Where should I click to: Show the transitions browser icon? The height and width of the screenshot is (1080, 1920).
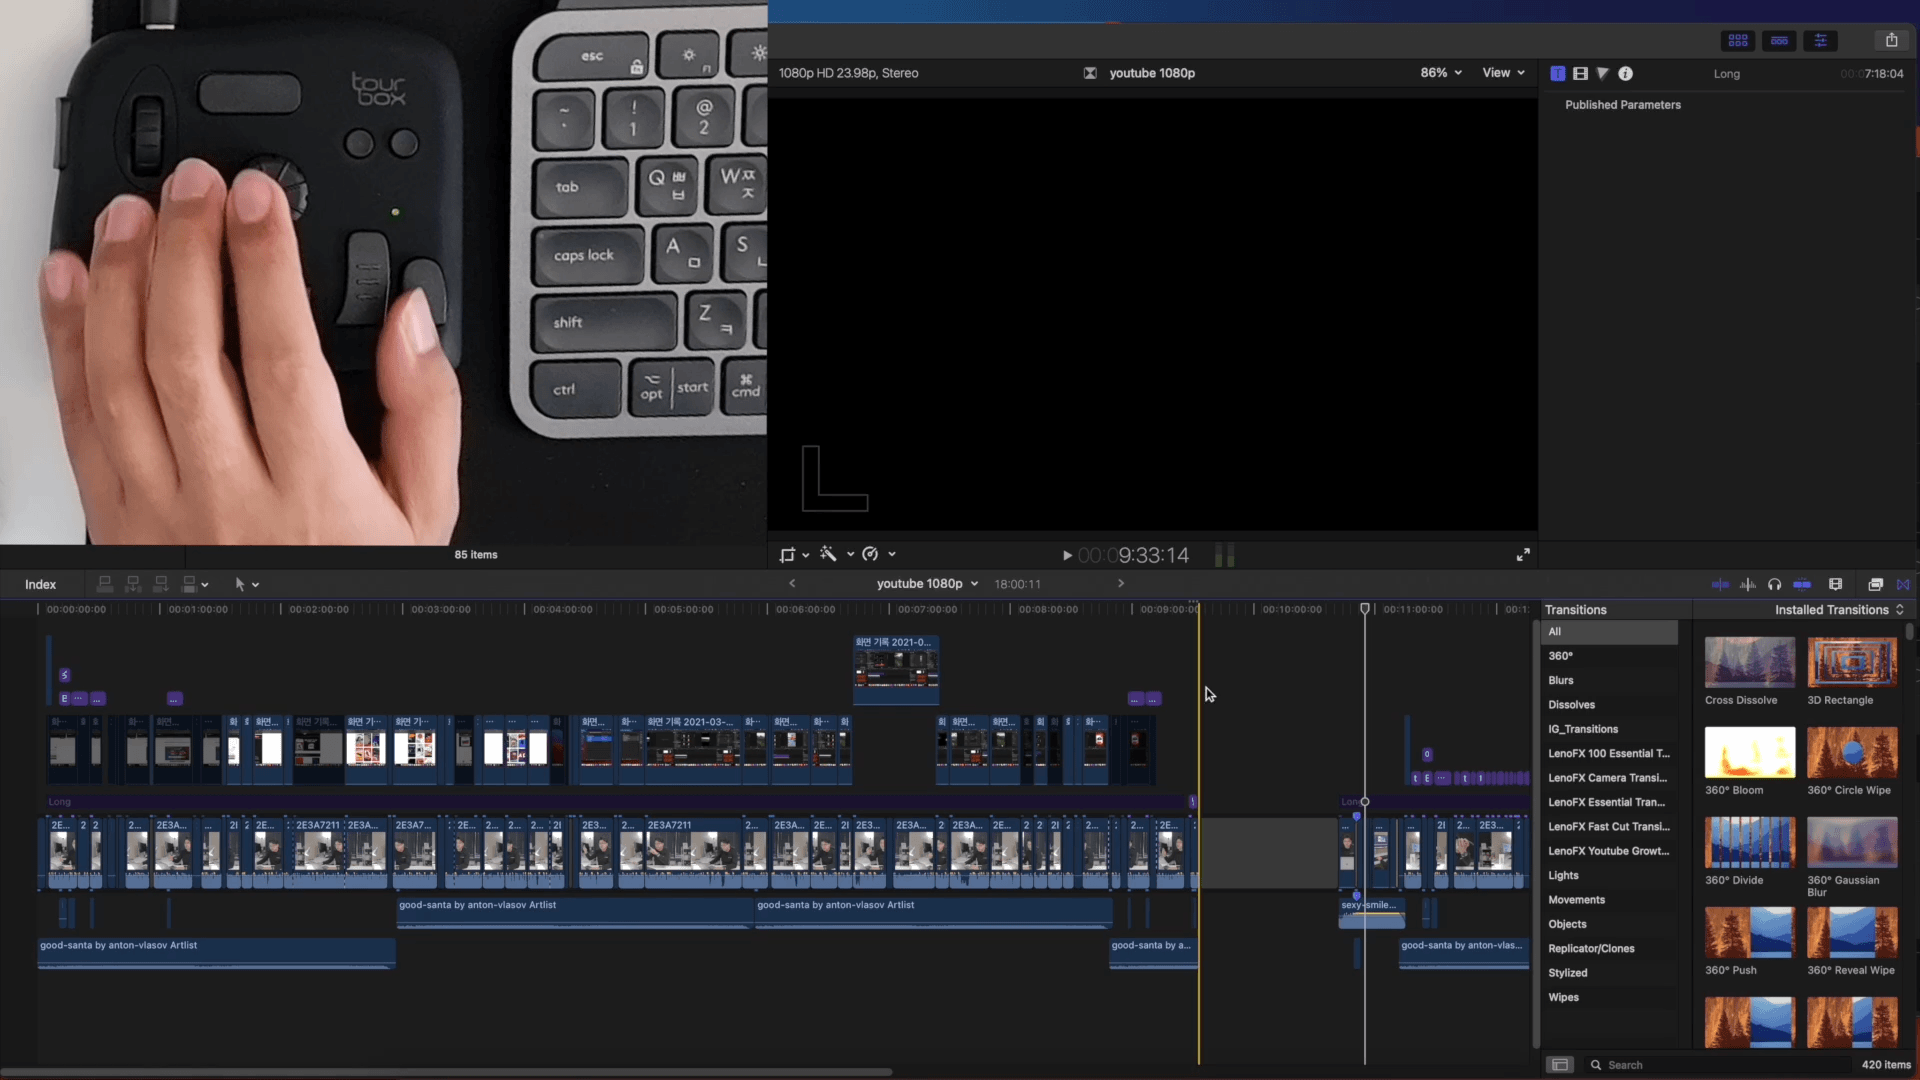tap(1903, 584)
